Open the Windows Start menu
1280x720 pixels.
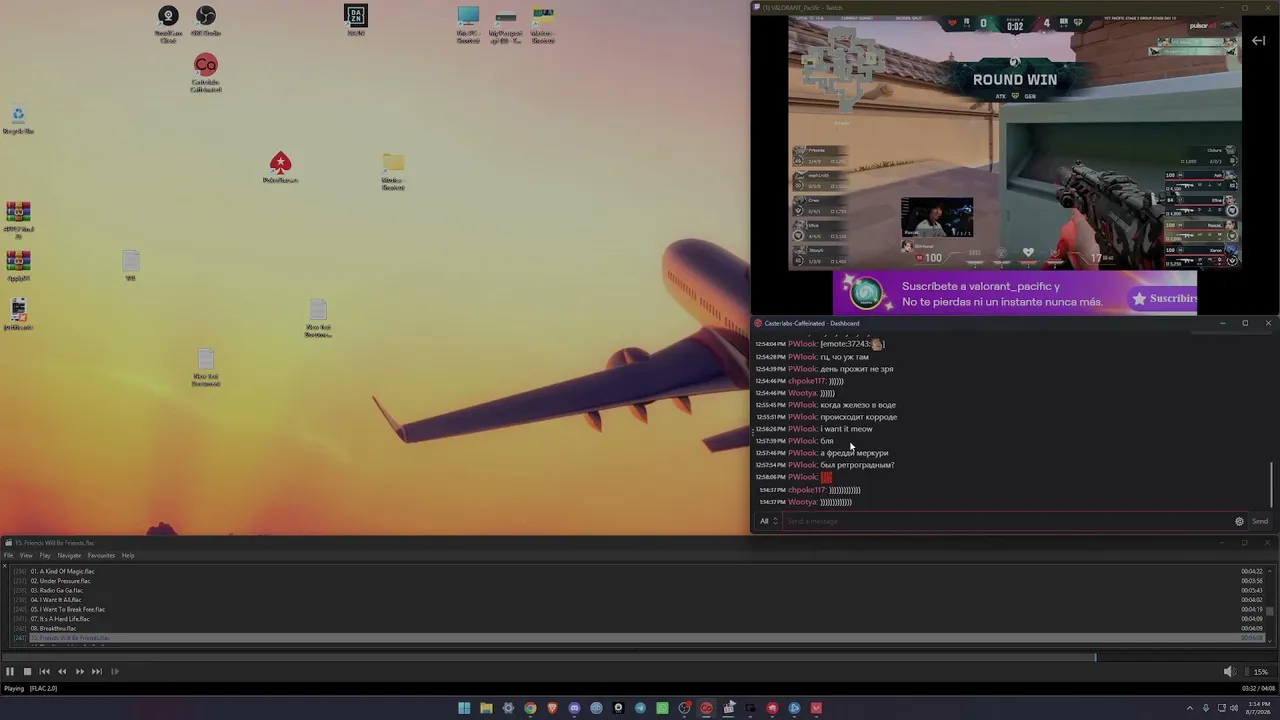coord(464,708)
